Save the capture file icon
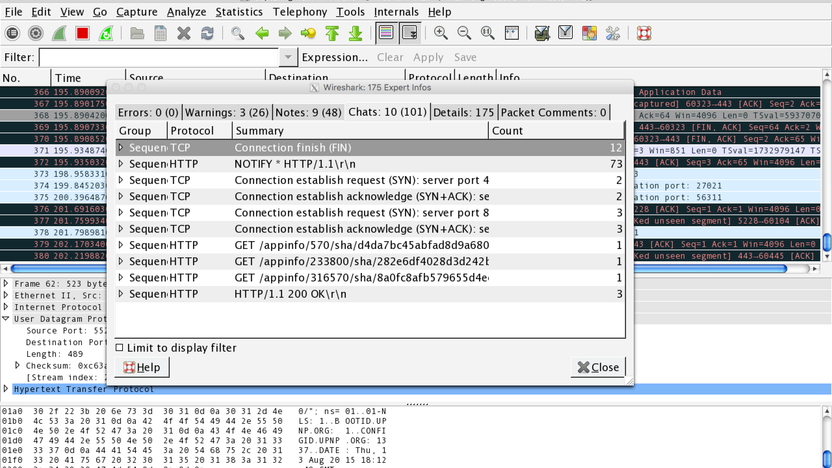Image resolution: width=832 pixels, height=468 pixels. (160, 33)
